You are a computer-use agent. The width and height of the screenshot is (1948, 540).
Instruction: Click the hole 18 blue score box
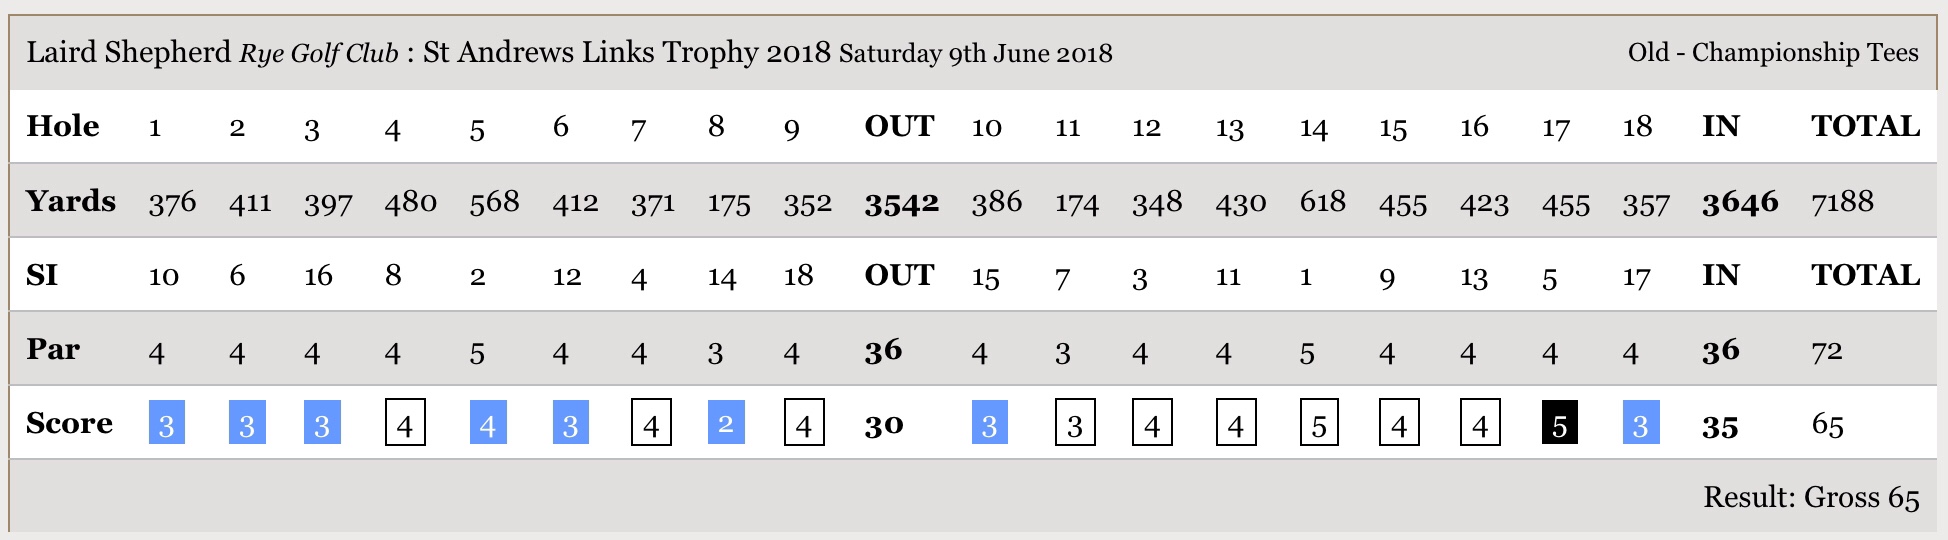[x=1640, y=423]
